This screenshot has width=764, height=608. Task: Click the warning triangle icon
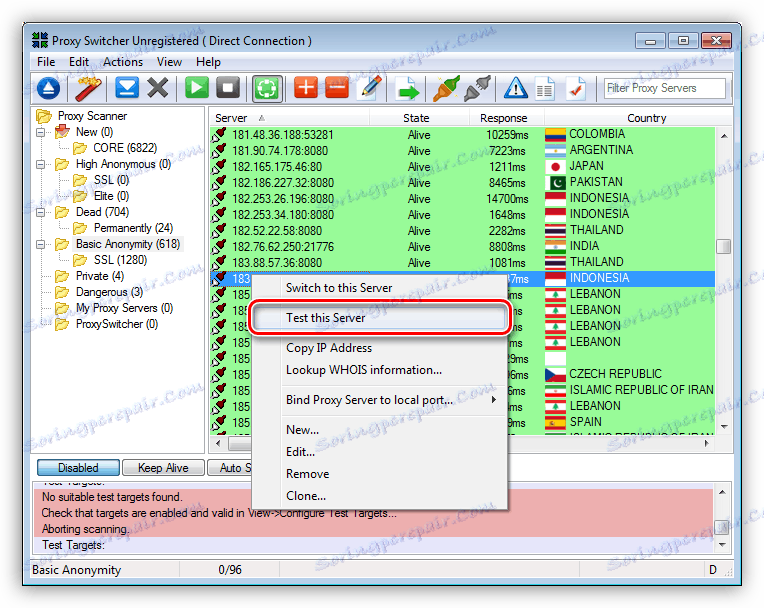(516, 89)
